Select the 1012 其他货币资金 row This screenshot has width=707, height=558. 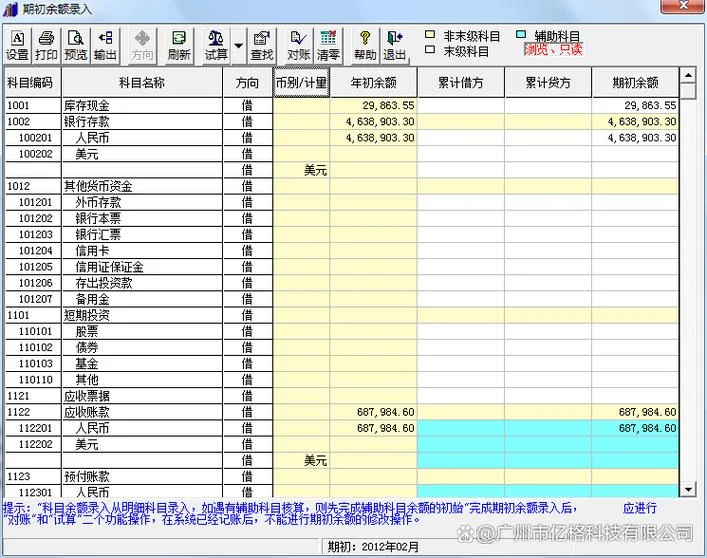coord(342,186)
